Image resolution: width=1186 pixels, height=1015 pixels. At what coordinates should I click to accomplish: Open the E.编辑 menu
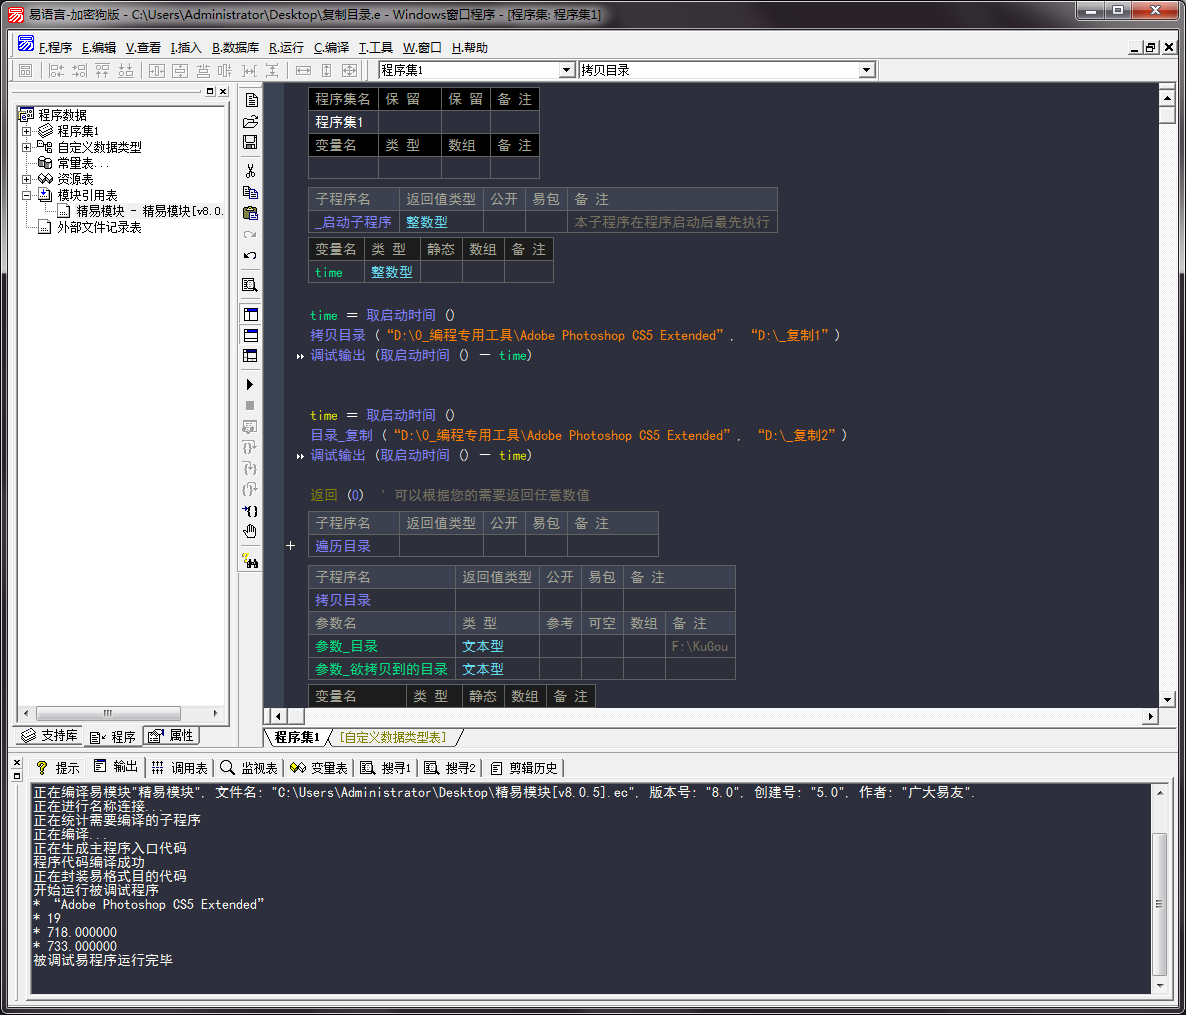(x=99, y=48)
